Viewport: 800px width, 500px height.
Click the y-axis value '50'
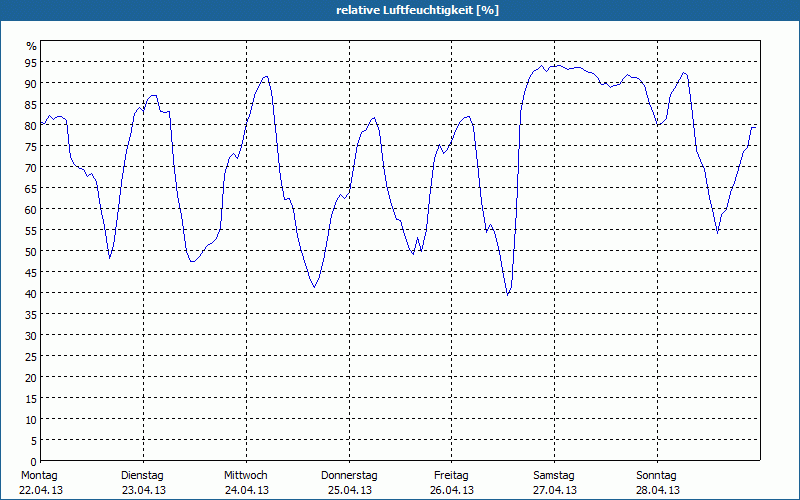click(x=31, y=252)
